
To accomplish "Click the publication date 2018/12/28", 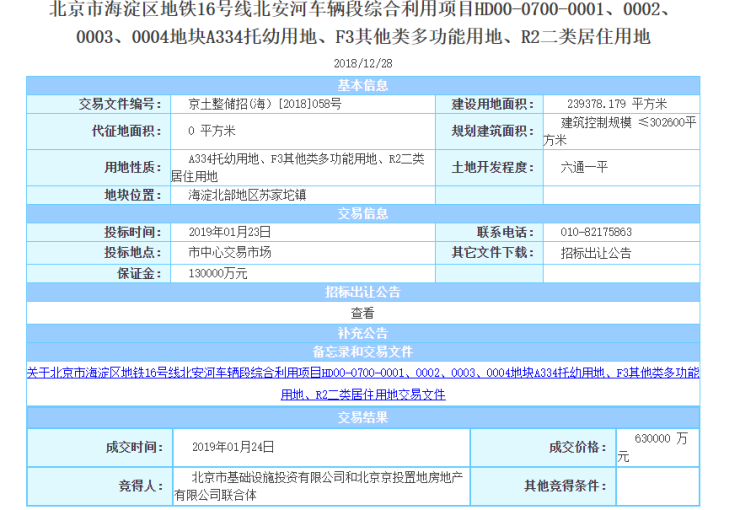I will [x=362, y=62].
